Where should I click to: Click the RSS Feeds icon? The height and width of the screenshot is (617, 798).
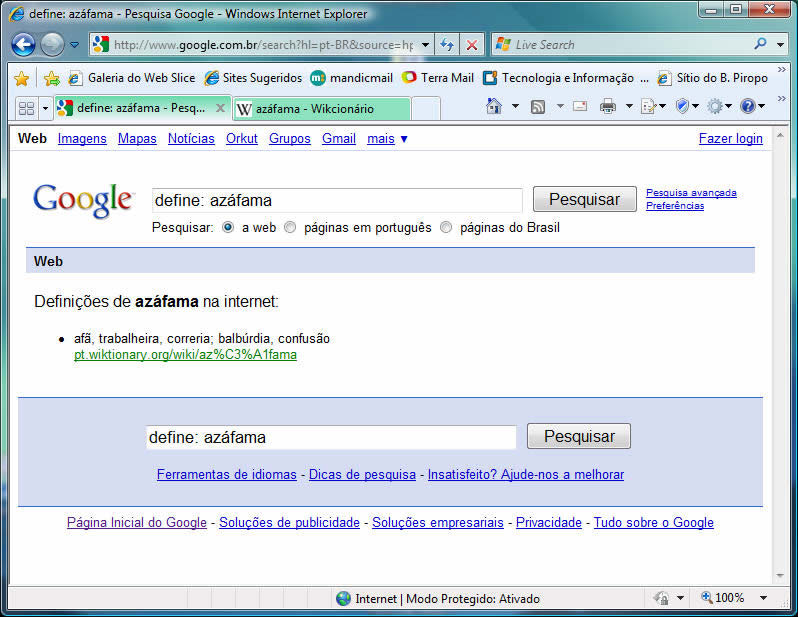tap(538, 106)
